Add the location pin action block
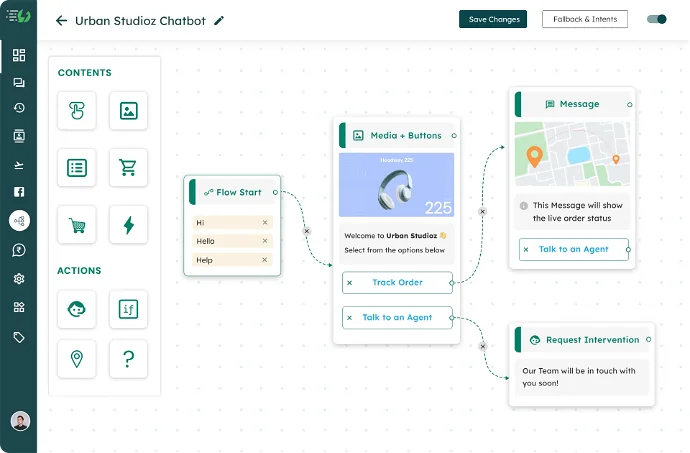 click(x=77, y=359)
